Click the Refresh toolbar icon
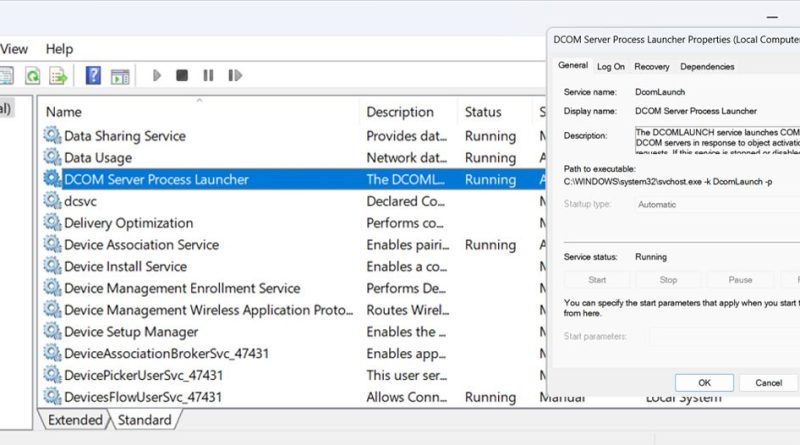 point(33,76)
